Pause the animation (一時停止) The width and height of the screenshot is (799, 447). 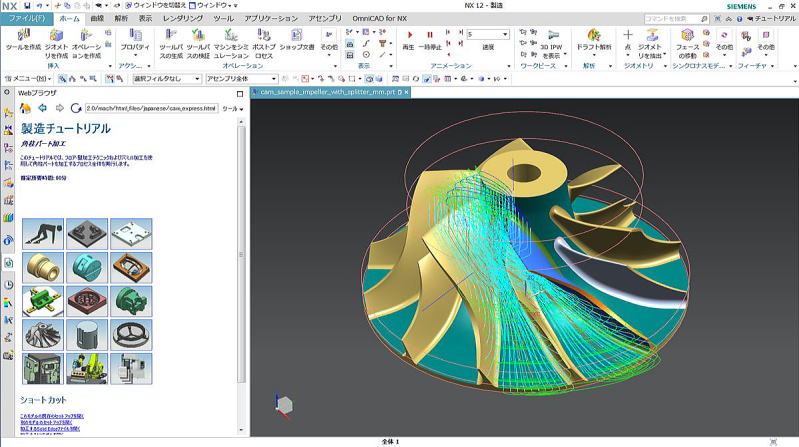430,35
